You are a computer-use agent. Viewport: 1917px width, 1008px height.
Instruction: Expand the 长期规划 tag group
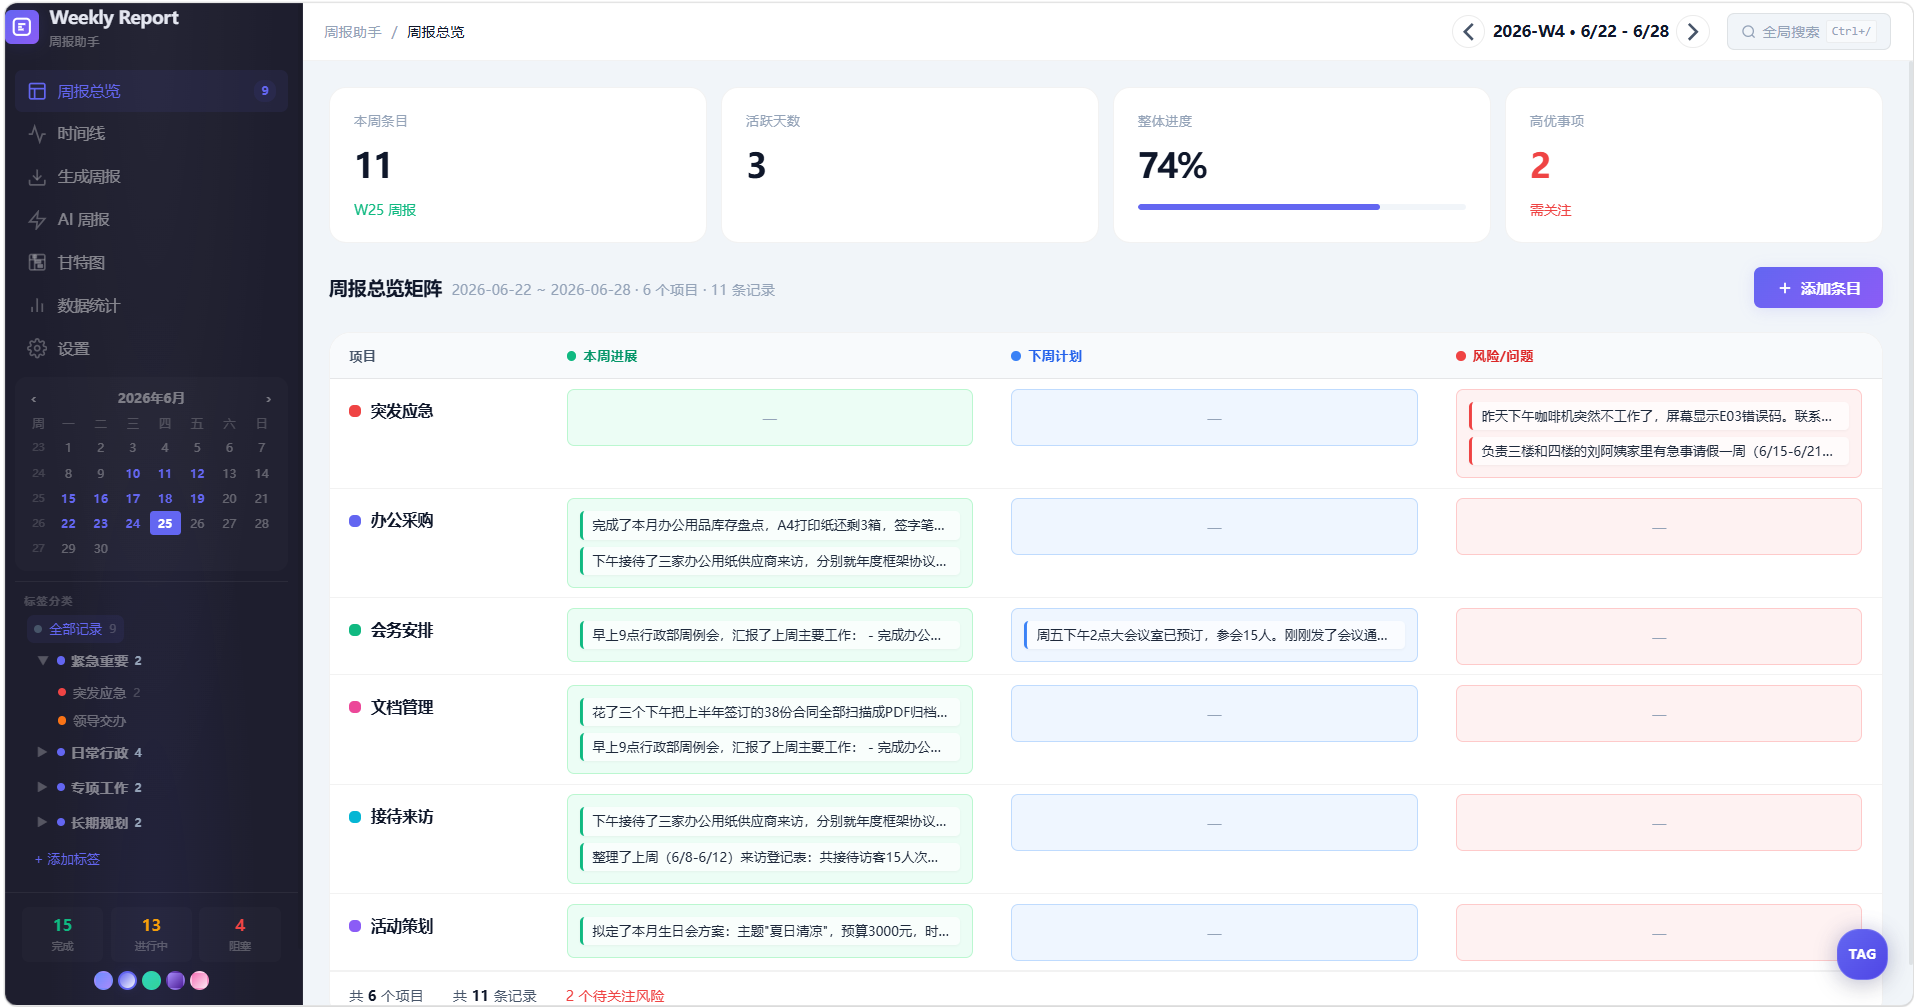[42, 822]
